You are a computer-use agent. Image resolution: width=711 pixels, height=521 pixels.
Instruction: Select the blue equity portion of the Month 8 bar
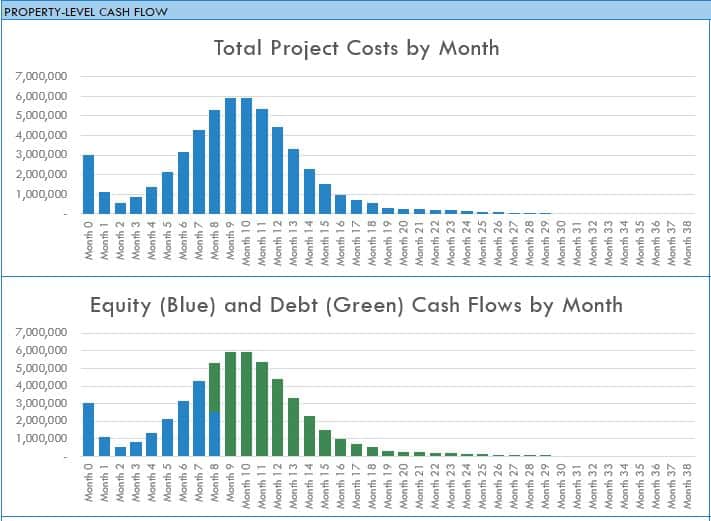[x=214, y=433]
